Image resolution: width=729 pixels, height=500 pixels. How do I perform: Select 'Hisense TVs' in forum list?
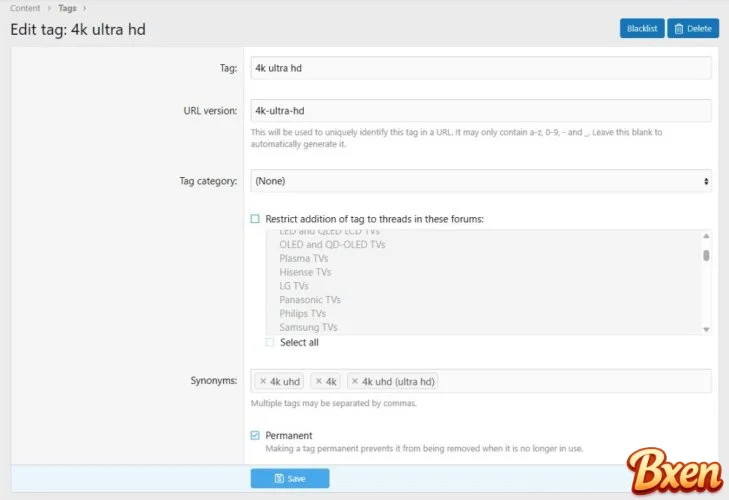[305, 272]
